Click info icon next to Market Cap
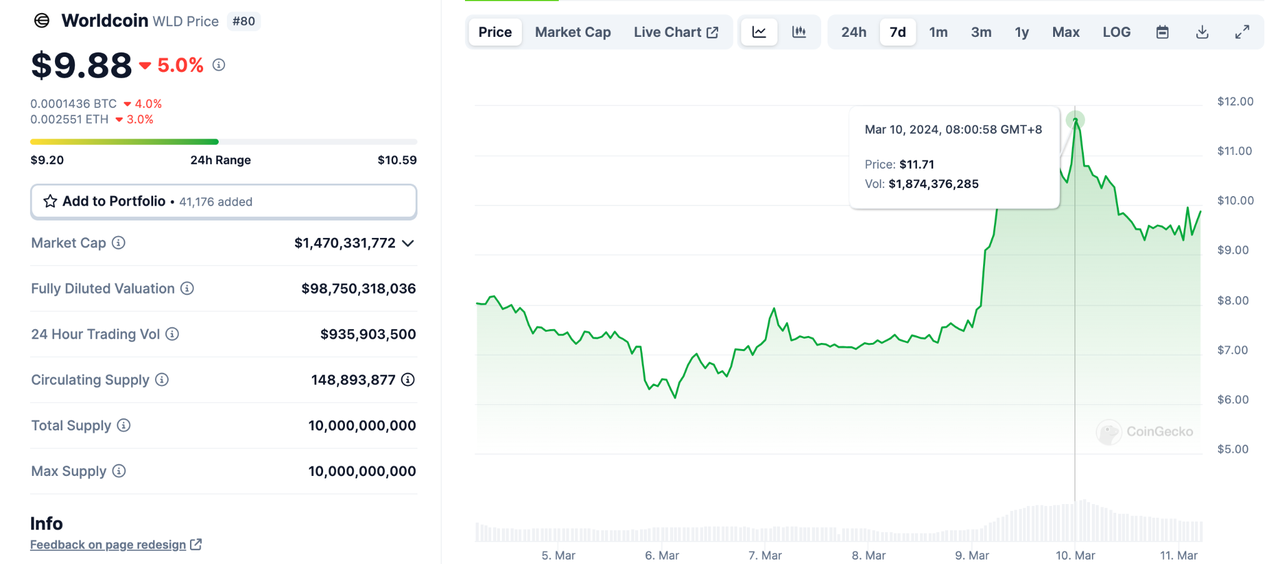This screenshot has height=564, width=1280. 119,243
